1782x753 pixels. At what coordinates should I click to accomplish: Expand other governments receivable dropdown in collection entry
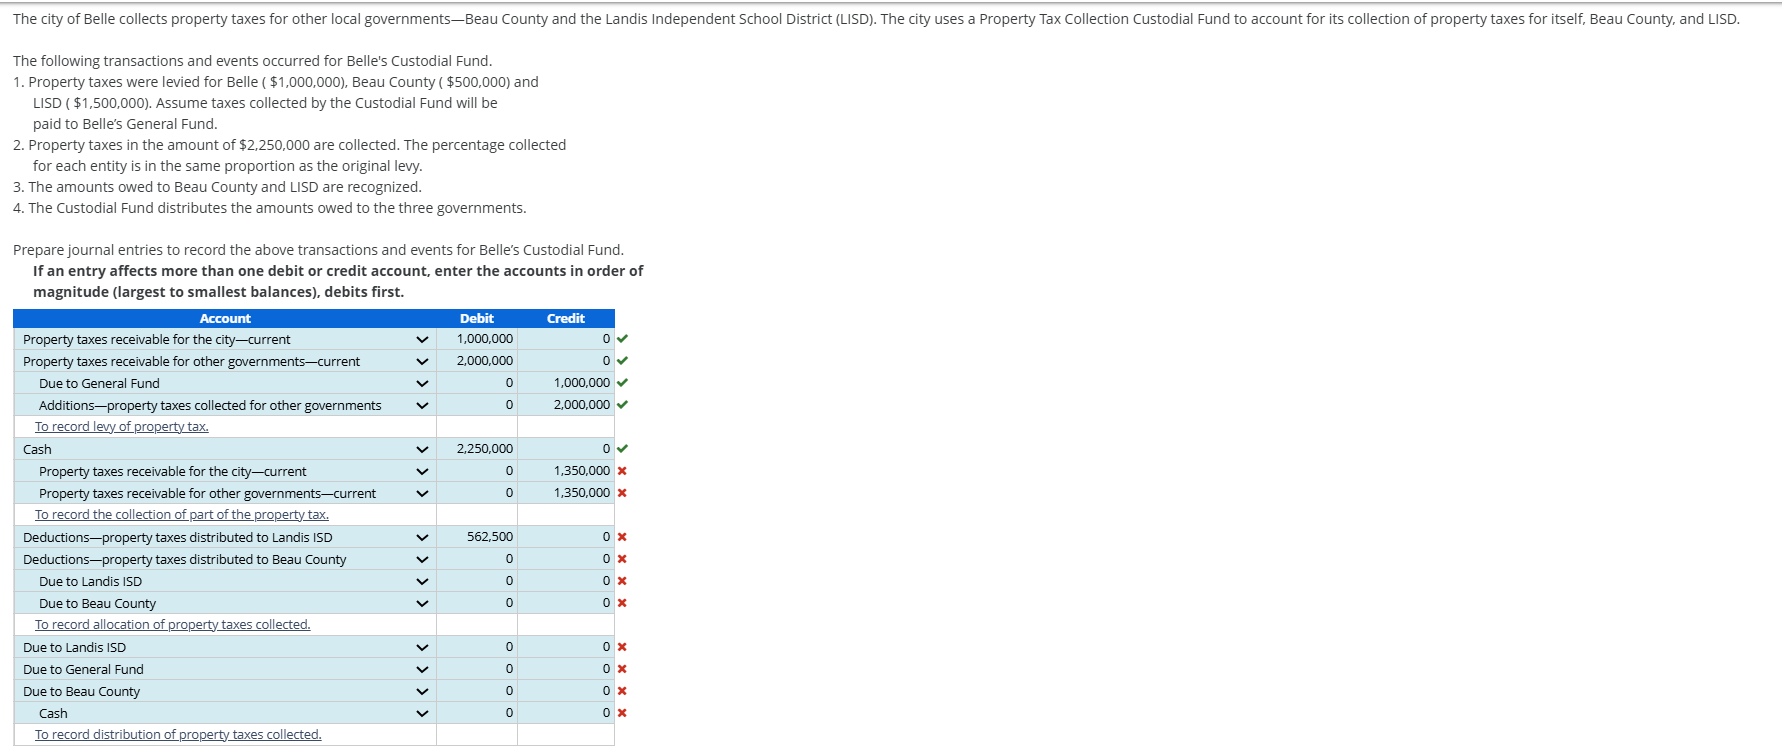[x=422, y=493]
